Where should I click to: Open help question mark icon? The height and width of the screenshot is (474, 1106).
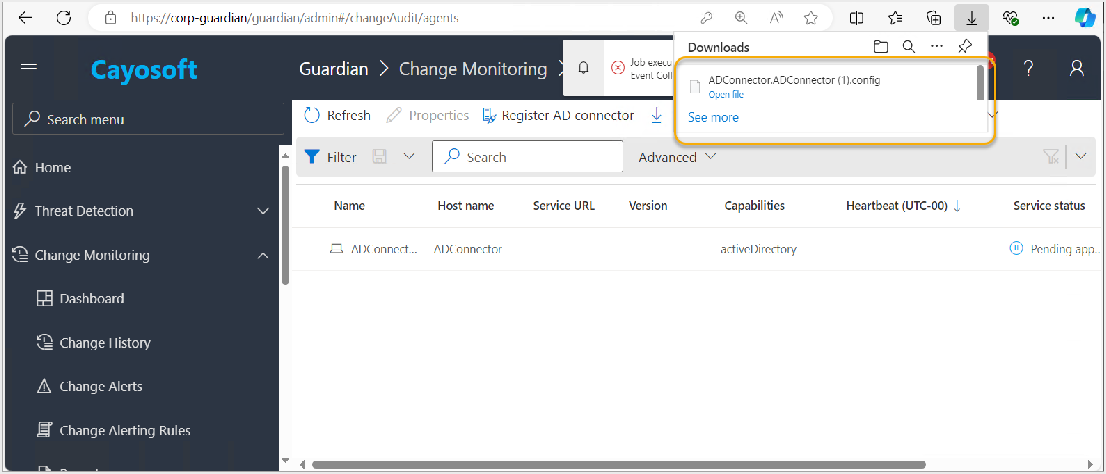point(1029,68)
